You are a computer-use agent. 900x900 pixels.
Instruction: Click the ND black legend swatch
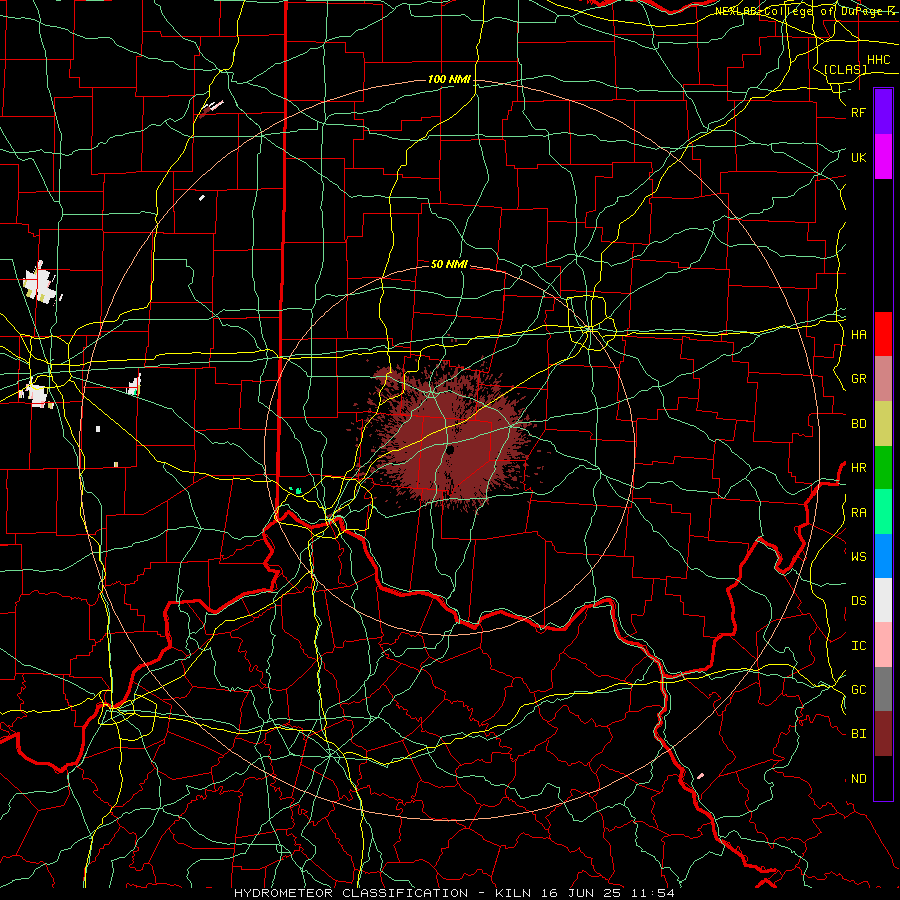click(883, 778)
